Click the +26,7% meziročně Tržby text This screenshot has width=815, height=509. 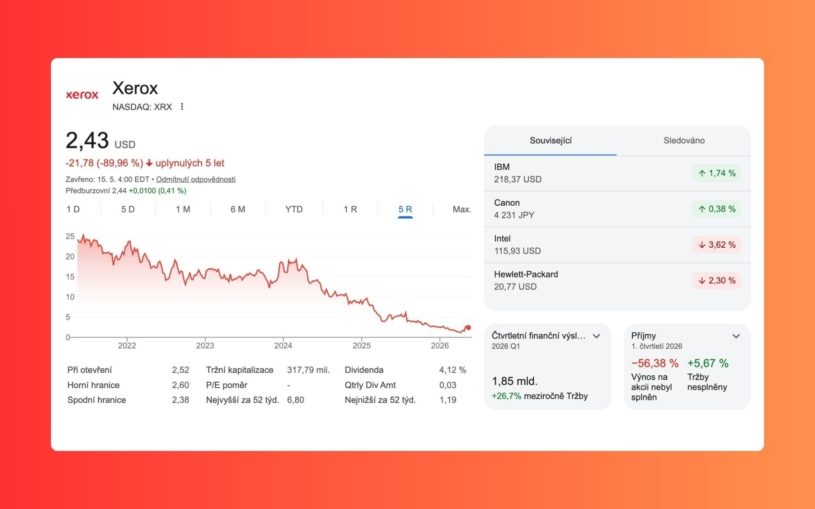point(540,396)
